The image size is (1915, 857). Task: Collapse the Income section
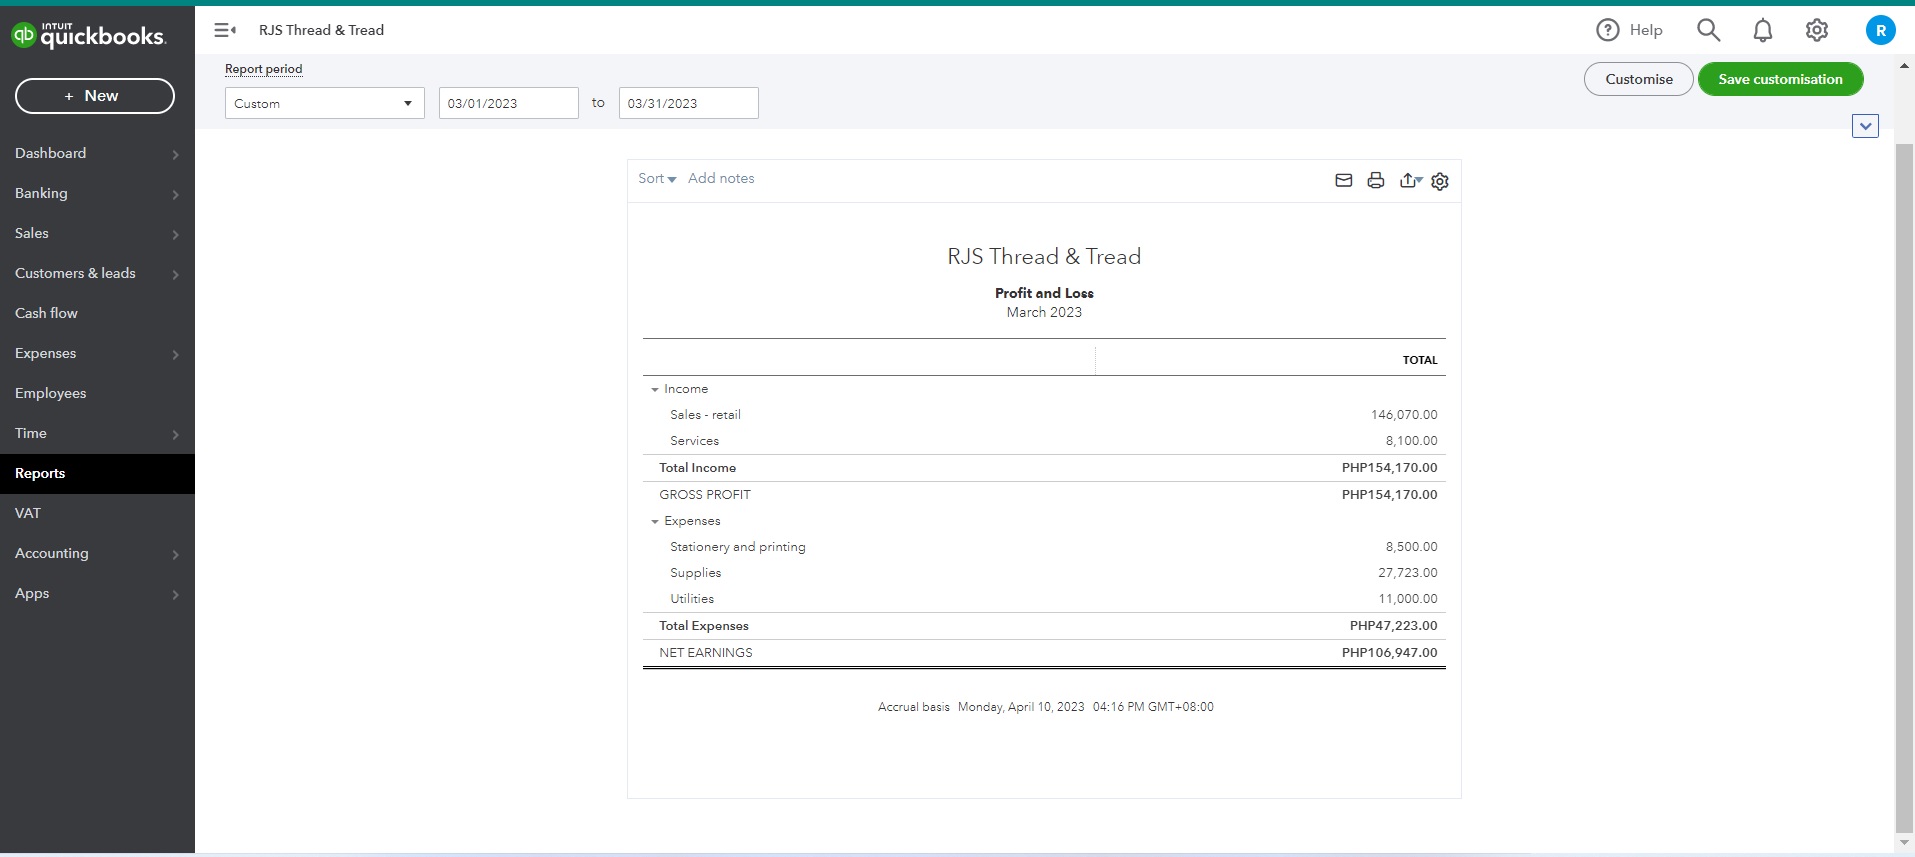click(x=655, y=389)
